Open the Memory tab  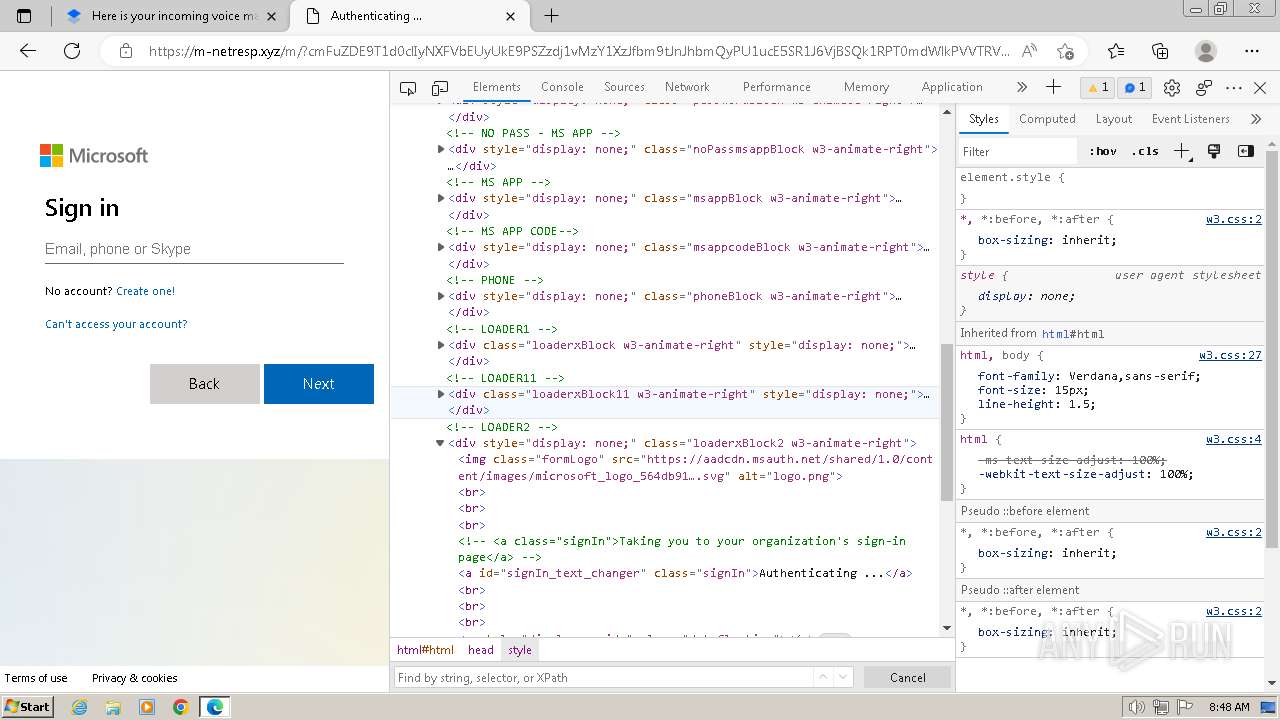pos(866,87)
